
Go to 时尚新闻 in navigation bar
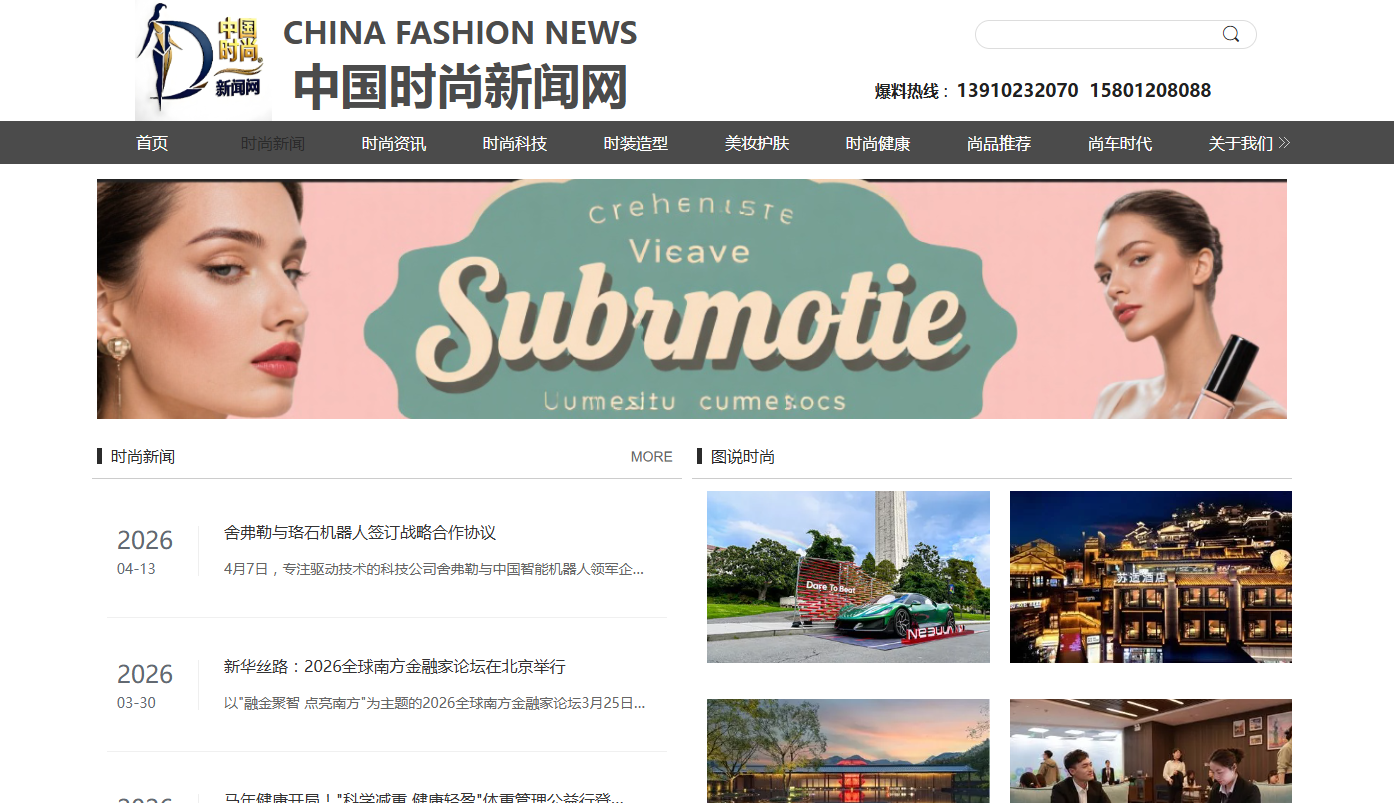point(273,143)
